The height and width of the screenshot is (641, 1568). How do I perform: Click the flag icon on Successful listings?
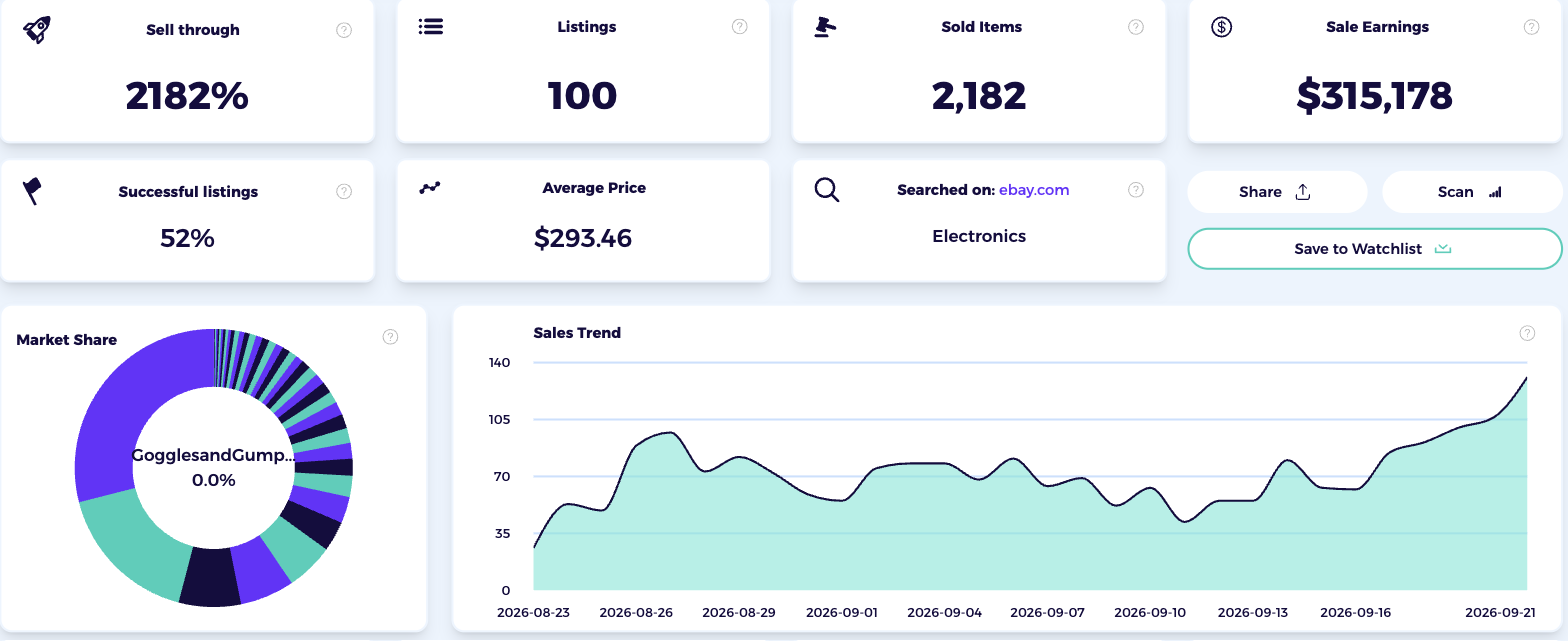32,190
